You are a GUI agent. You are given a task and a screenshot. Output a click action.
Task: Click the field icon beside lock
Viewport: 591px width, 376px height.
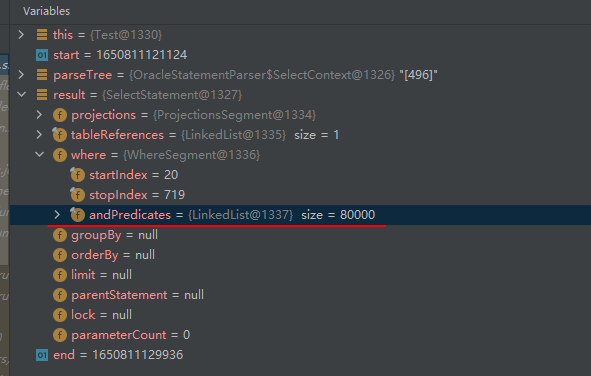[60, 315]
